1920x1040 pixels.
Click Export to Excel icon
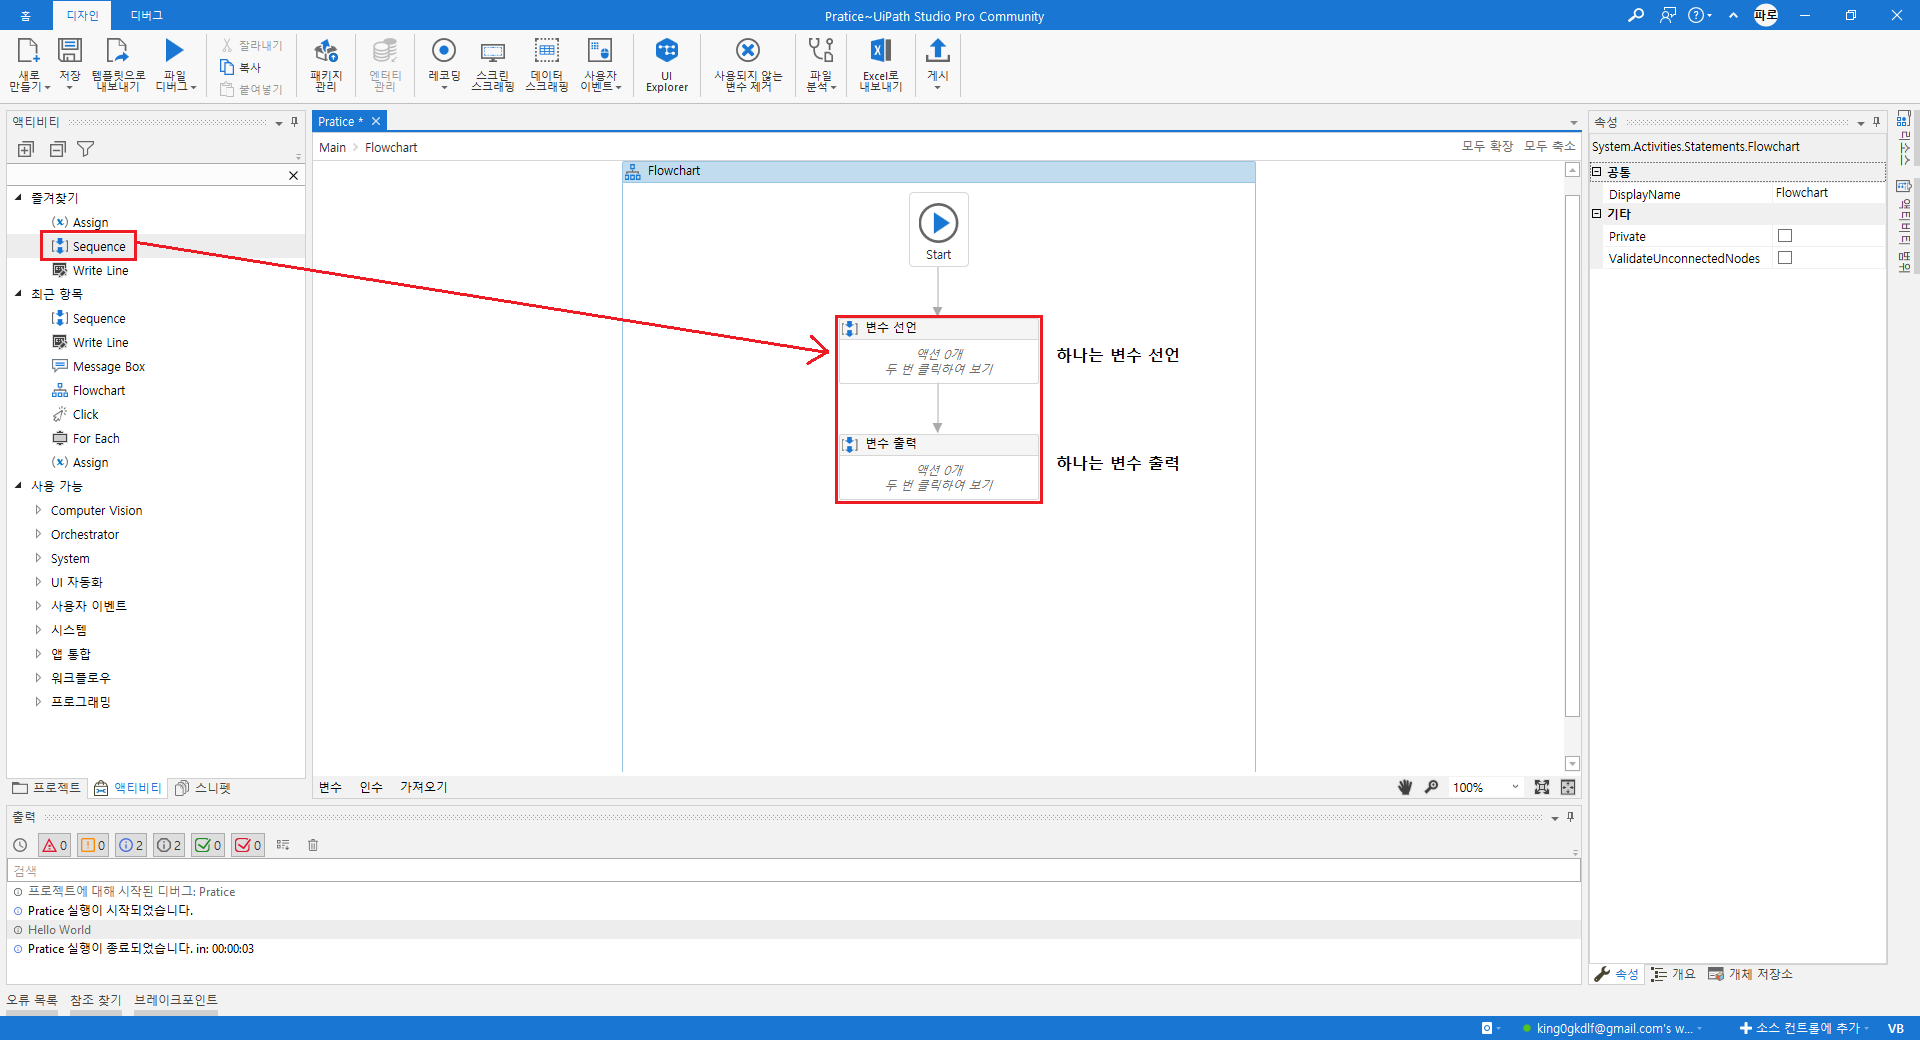coord(880,52)
